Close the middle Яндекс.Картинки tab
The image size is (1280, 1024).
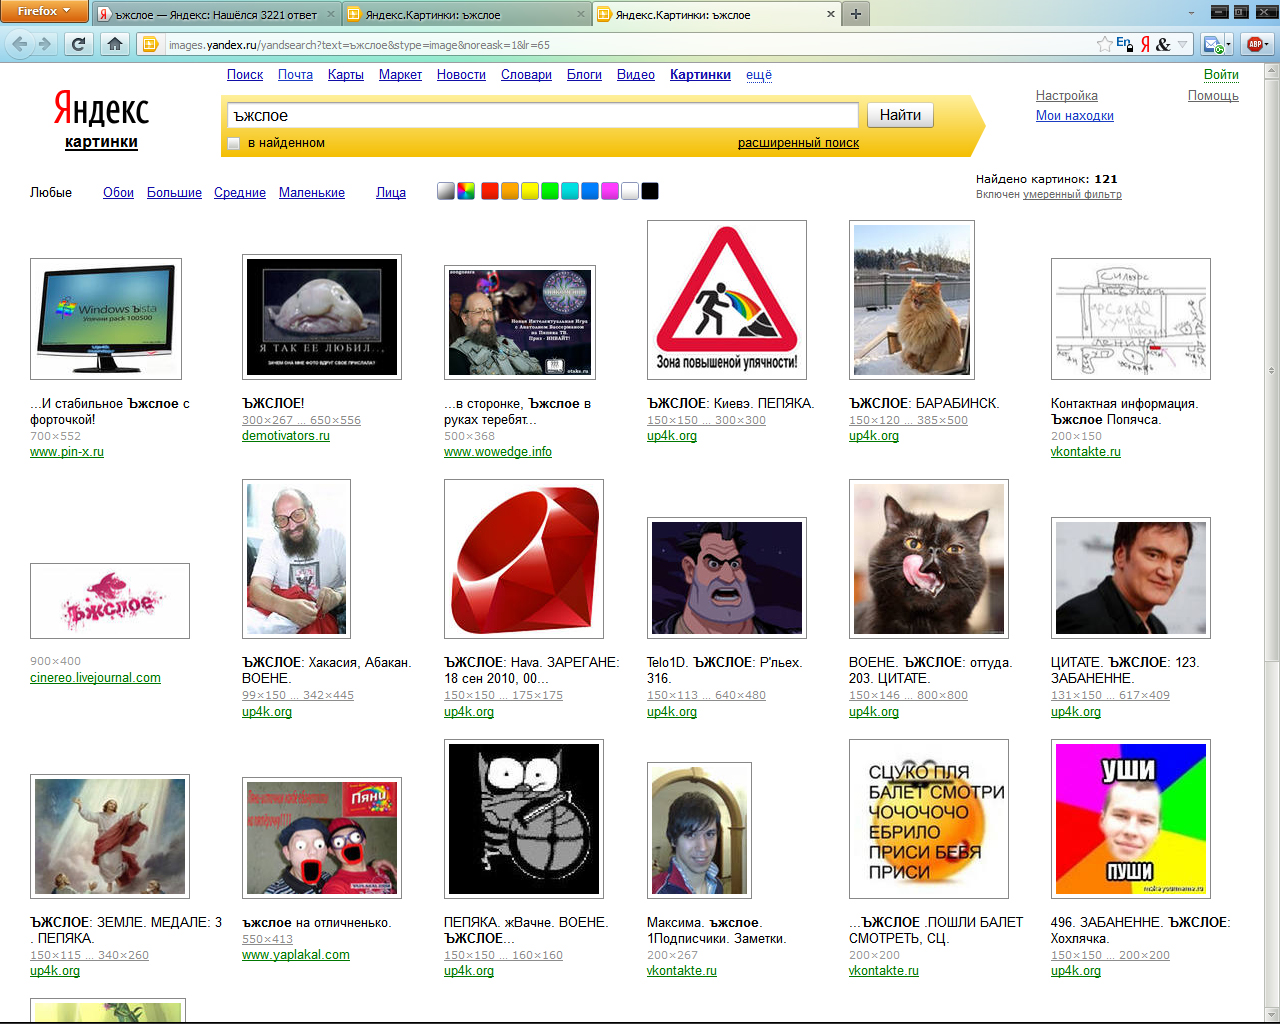pos(581,15)
